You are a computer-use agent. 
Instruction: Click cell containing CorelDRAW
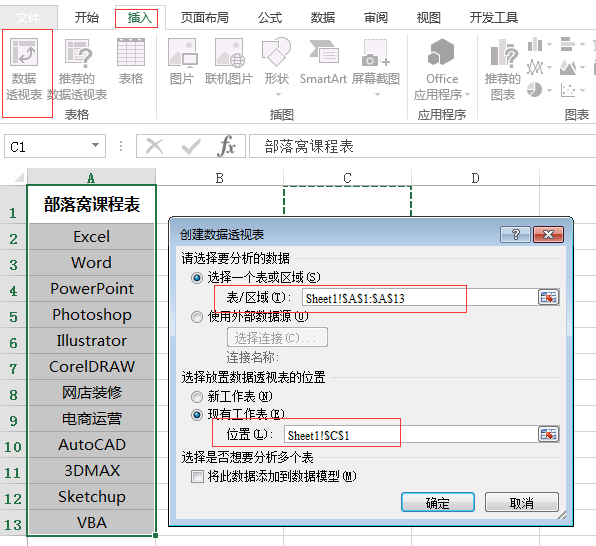(x=92, y=367)
